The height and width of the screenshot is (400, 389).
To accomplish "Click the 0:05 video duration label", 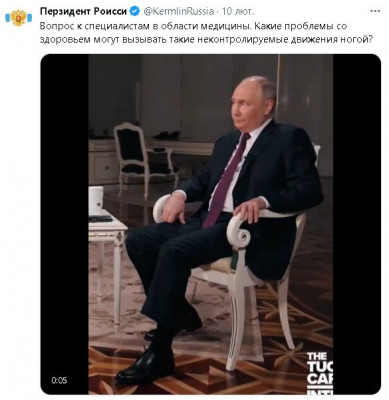I will click(59, 380).
